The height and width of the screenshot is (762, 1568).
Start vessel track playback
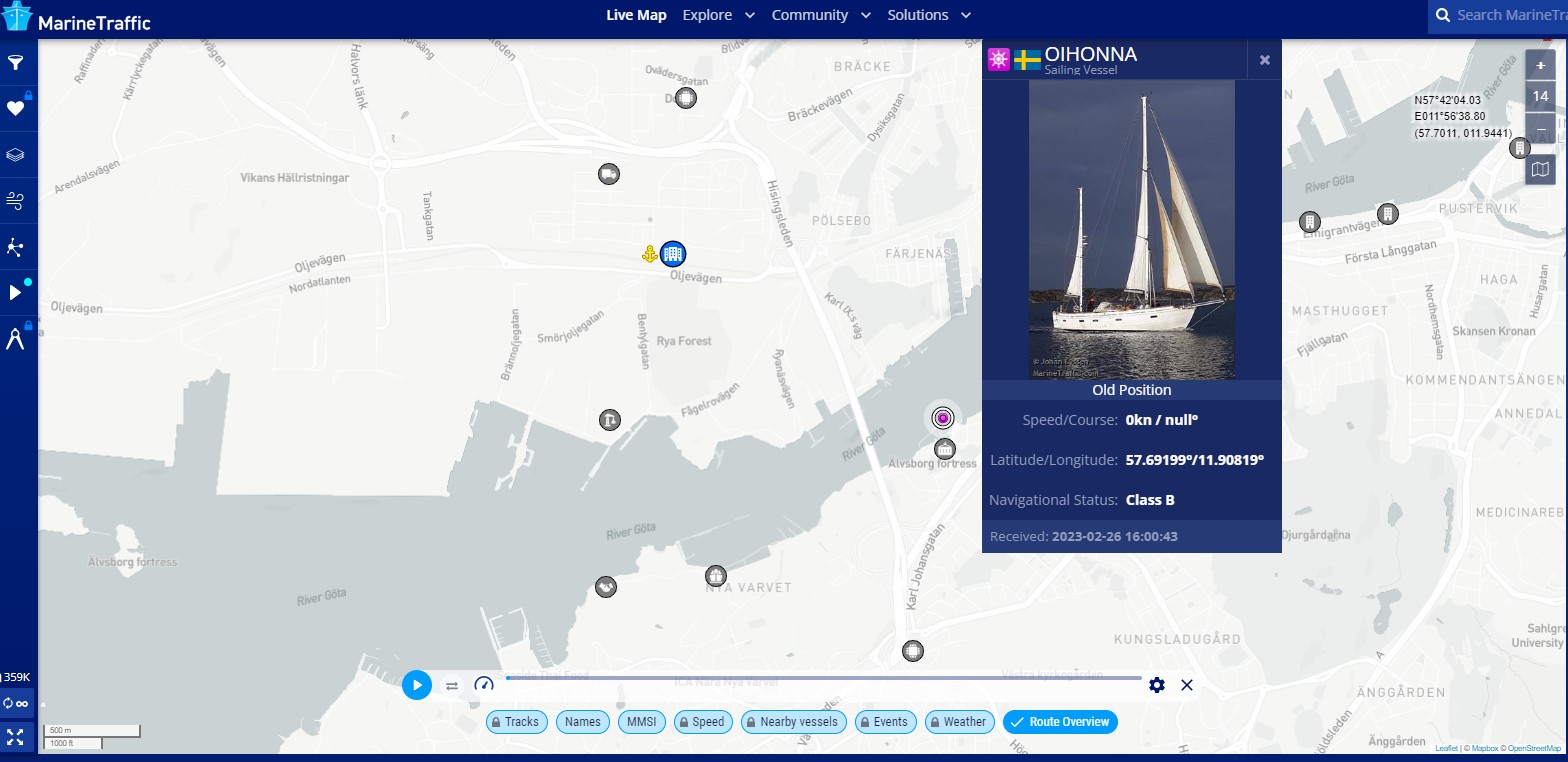417,685
